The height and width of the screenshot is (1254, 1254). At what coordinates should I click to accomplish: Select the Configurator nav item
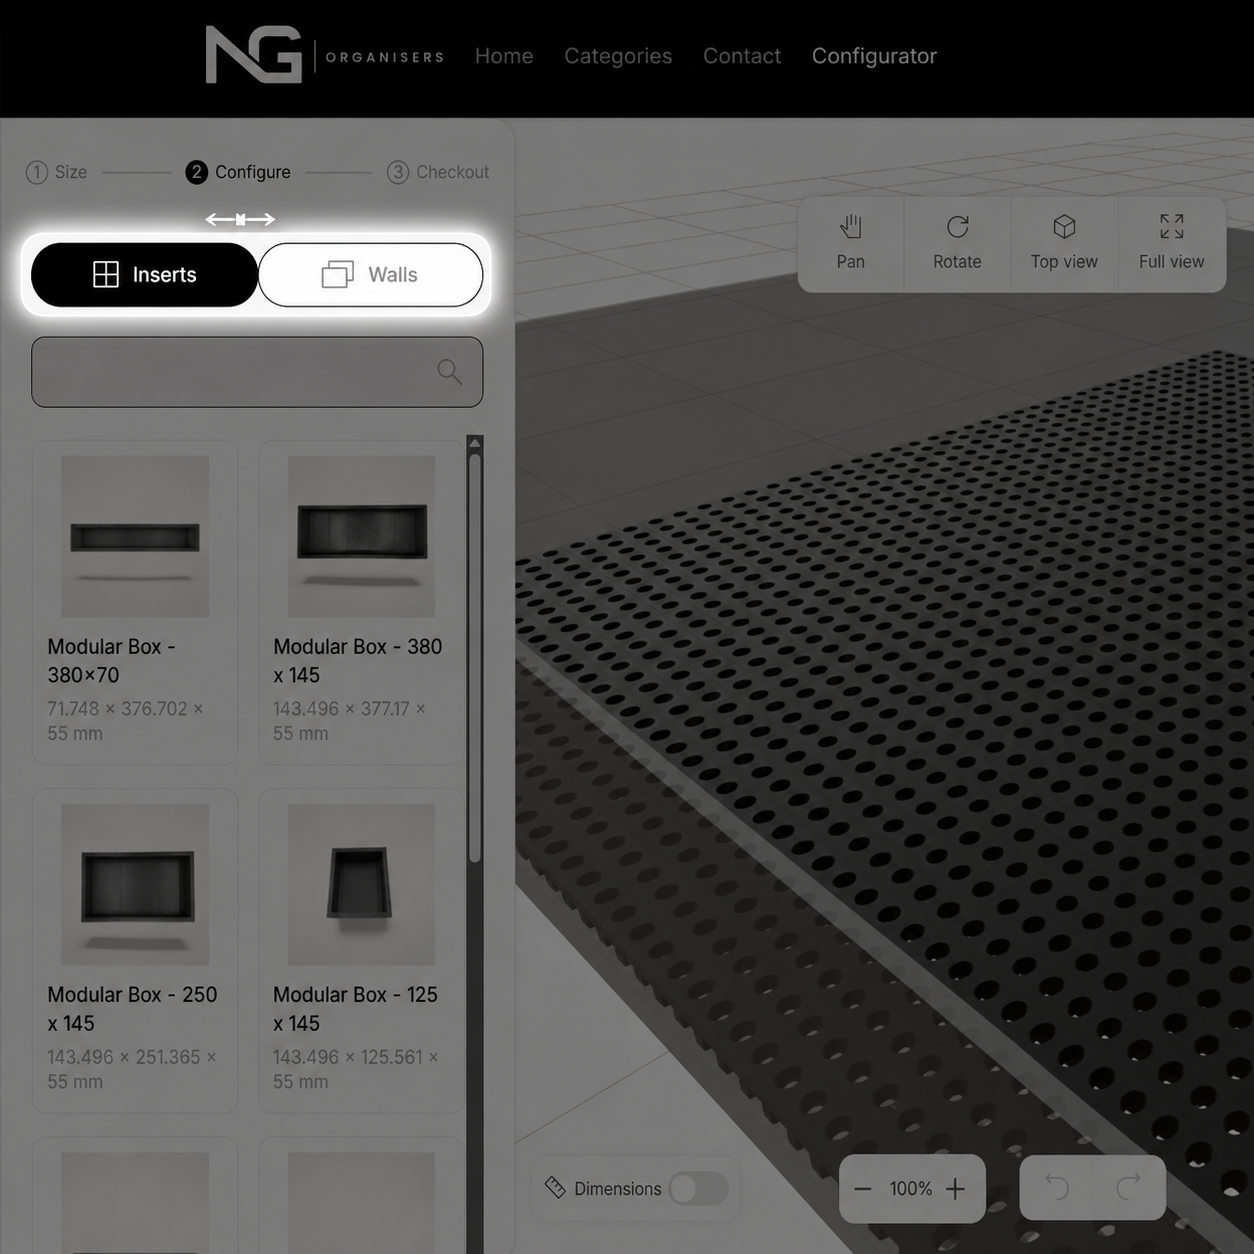(874, 56)
